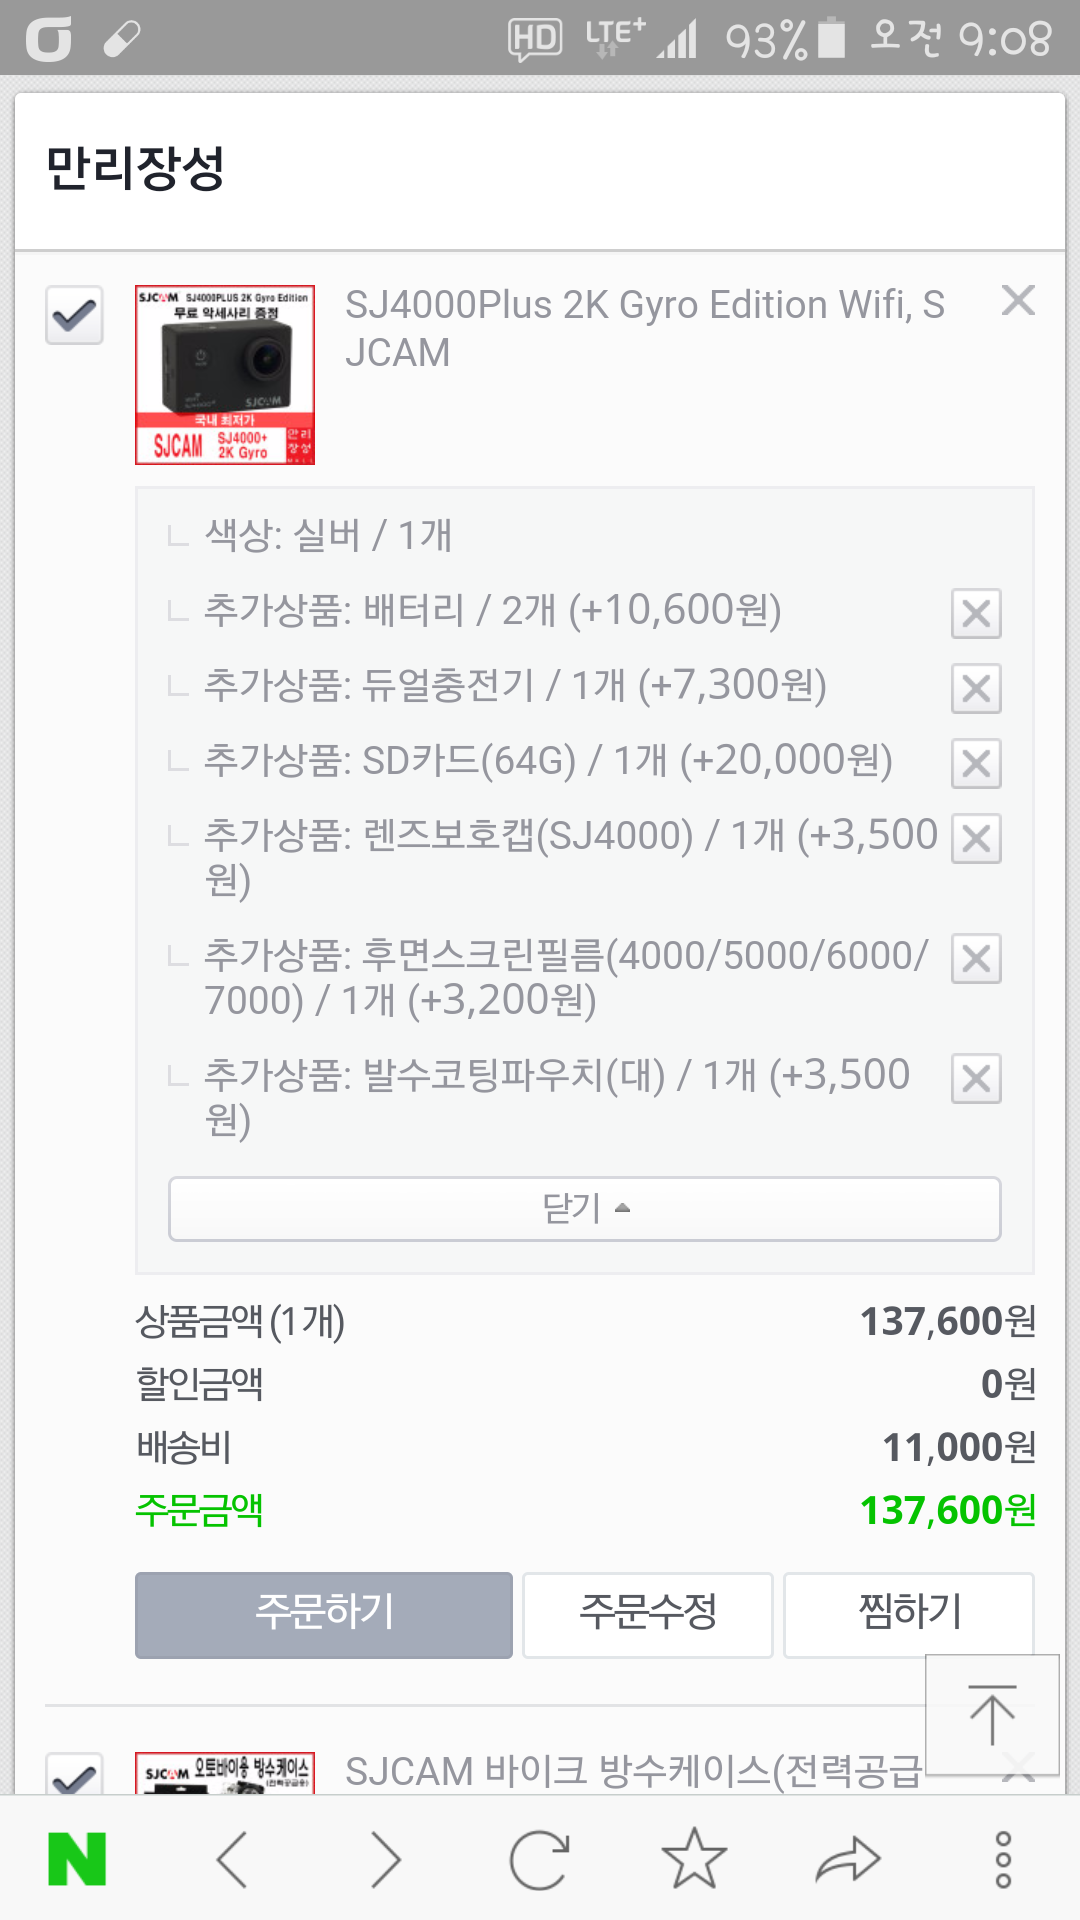This screenshot has width=1080, height=1920.
Task: Collapse the options list with 닫기
Action: (x=584, y=1208)
